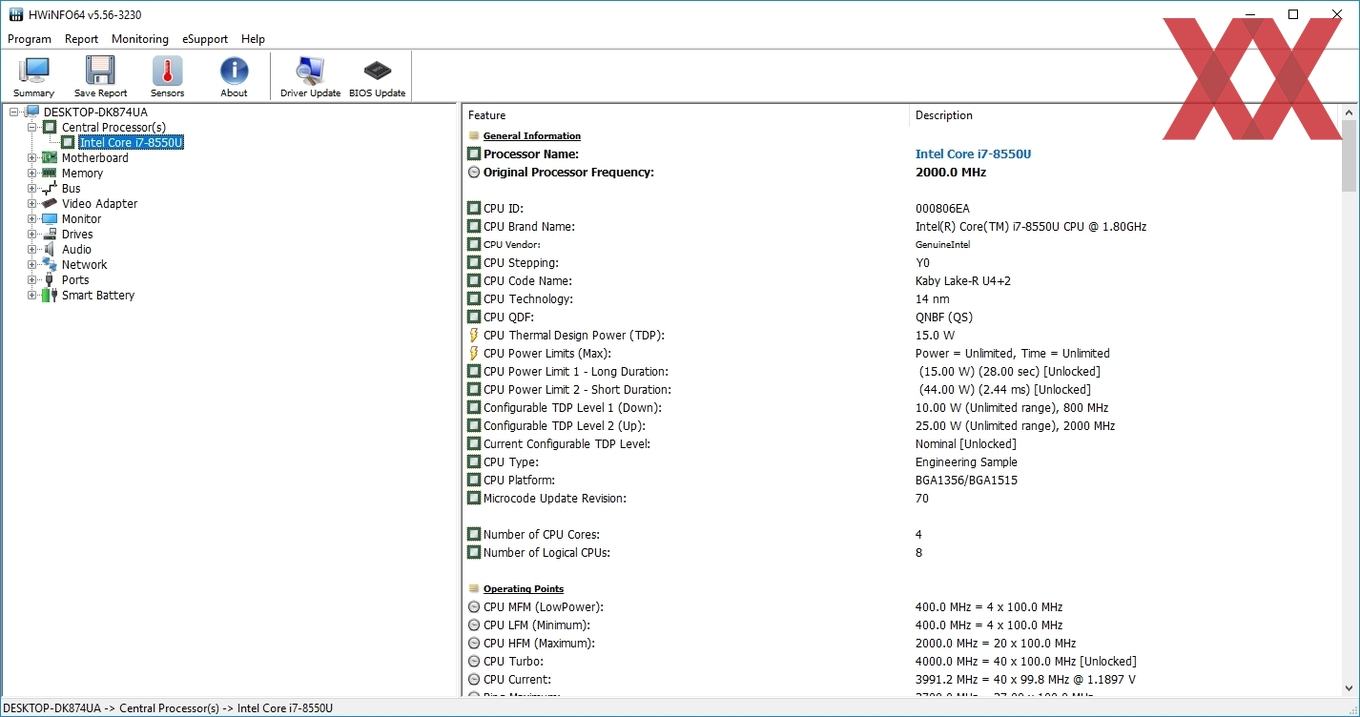Screen dimensions: 1360x717
Task: Click the 'Engineering Sample' value
Action: click(966, 462)
